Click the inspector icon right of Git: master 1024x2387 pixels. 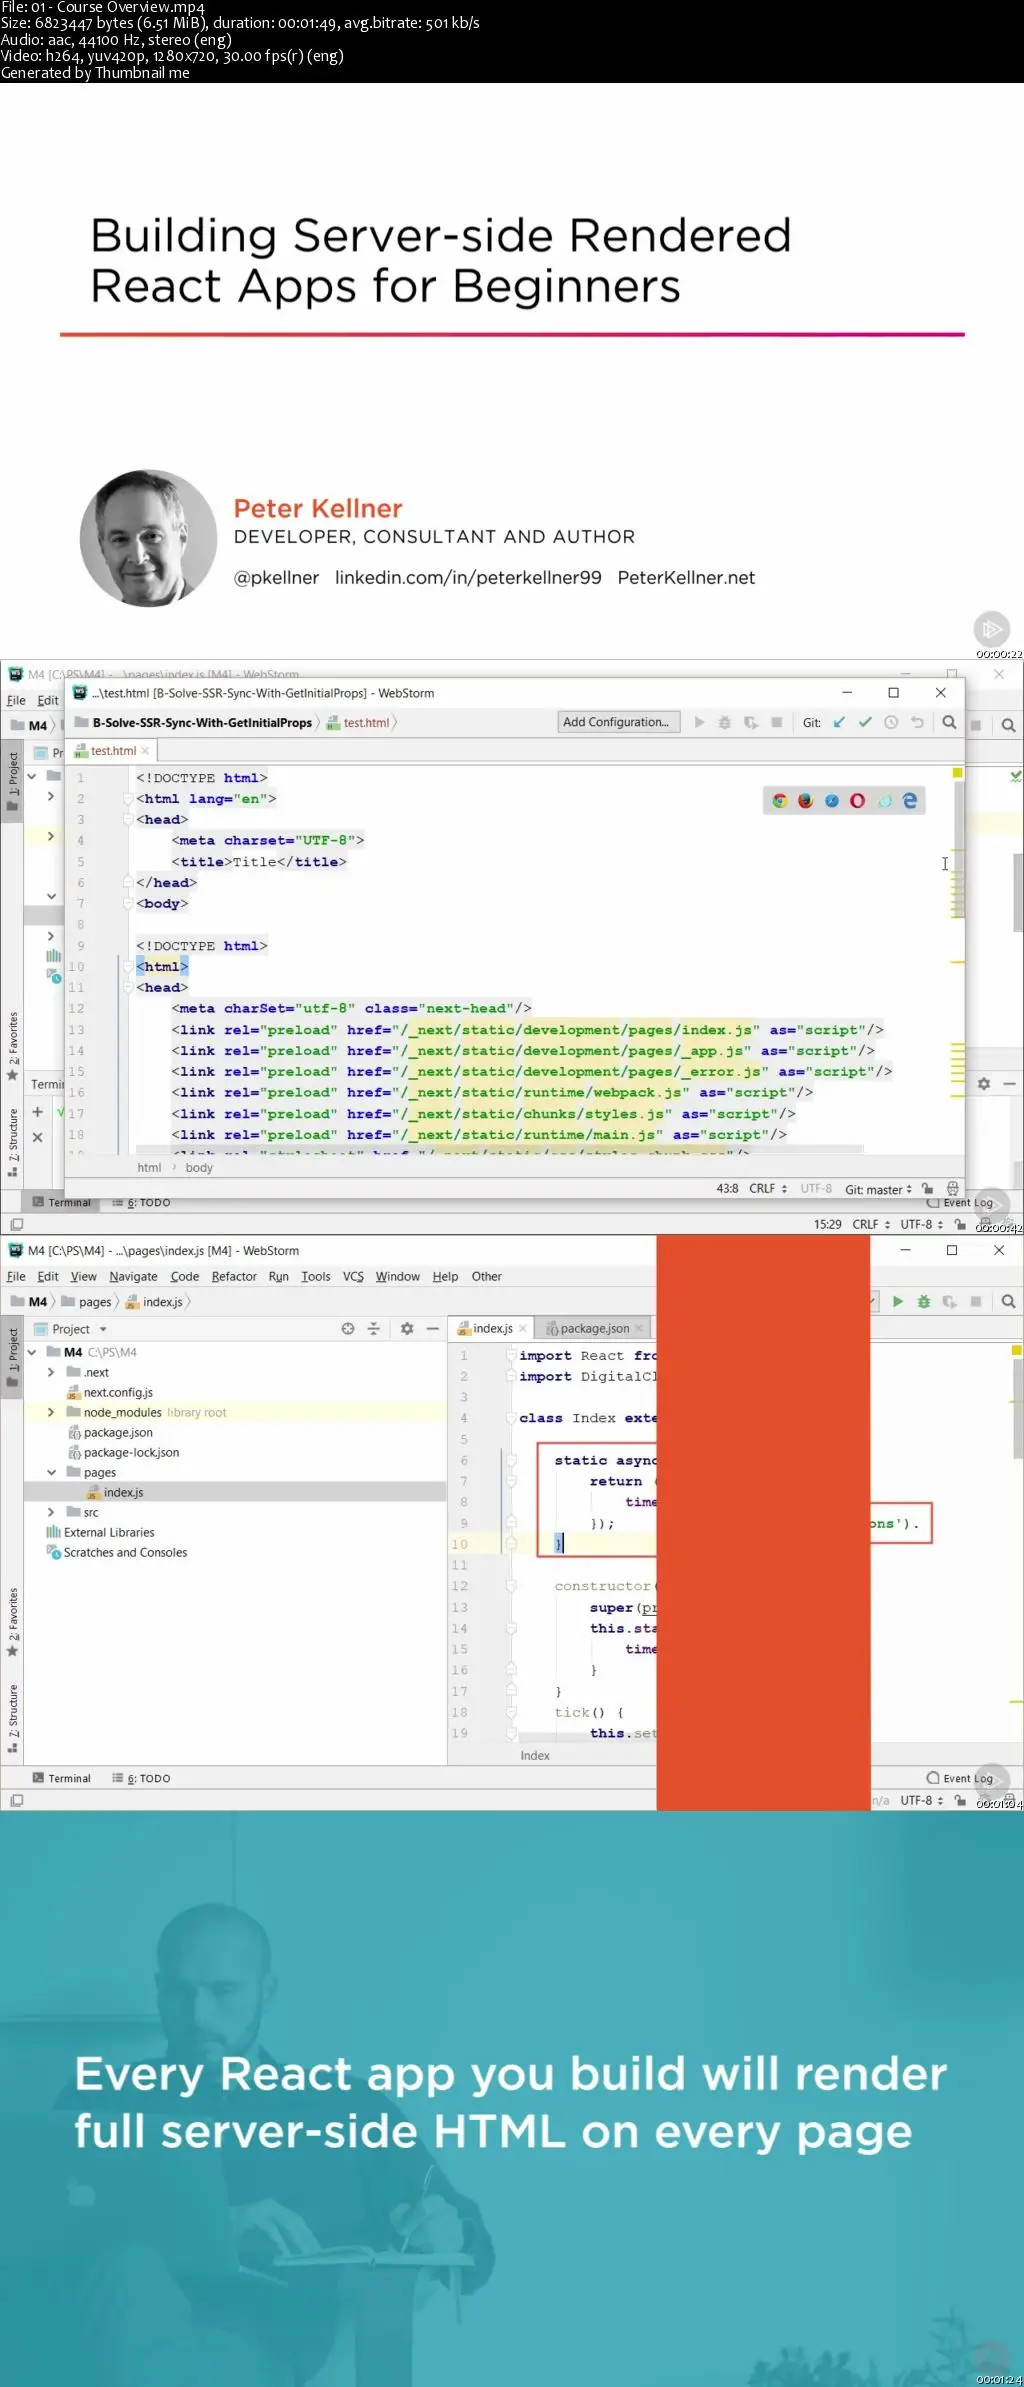[x=953, y=1189]
